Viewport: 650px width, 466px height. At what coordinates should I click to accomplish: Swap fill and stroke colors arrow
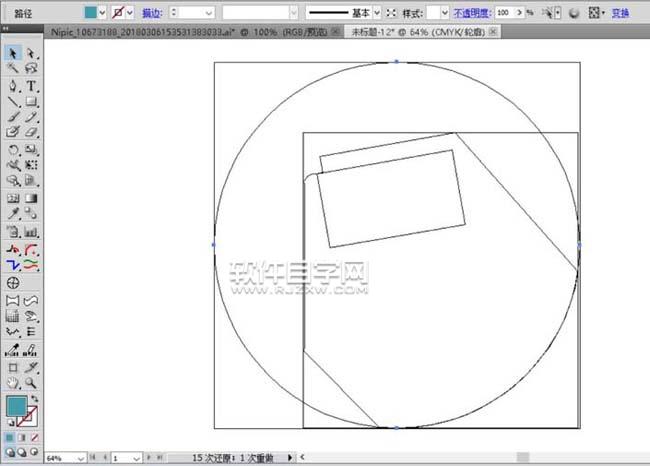(34, 398)
